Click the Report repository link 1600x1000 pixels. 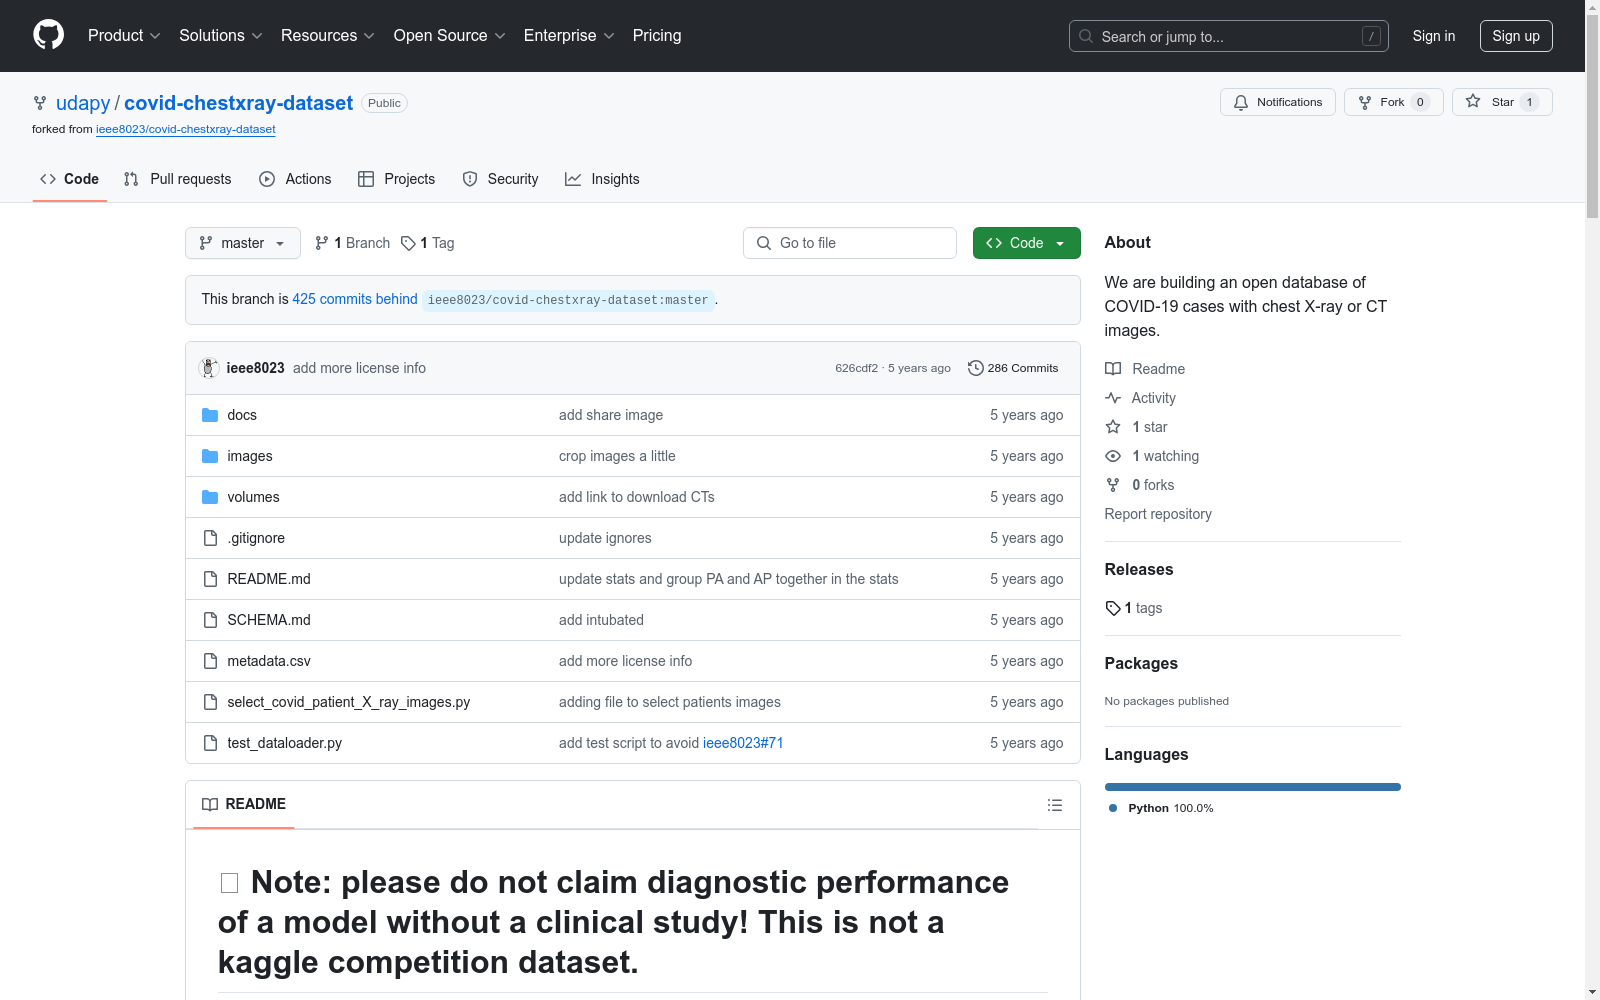(1158, 514)
